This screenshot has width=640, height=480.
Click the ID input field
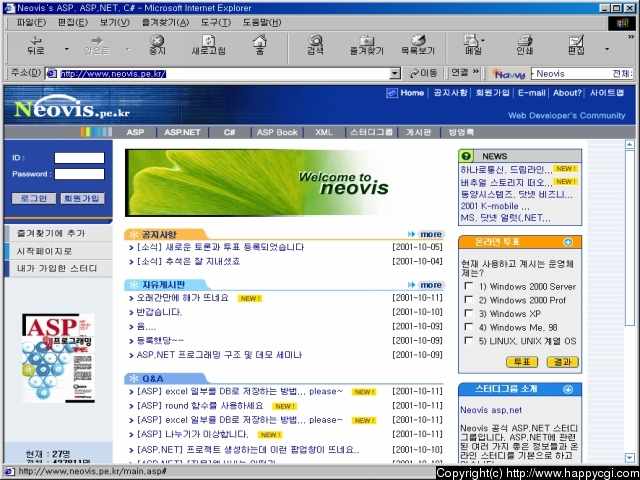[80, 158]
